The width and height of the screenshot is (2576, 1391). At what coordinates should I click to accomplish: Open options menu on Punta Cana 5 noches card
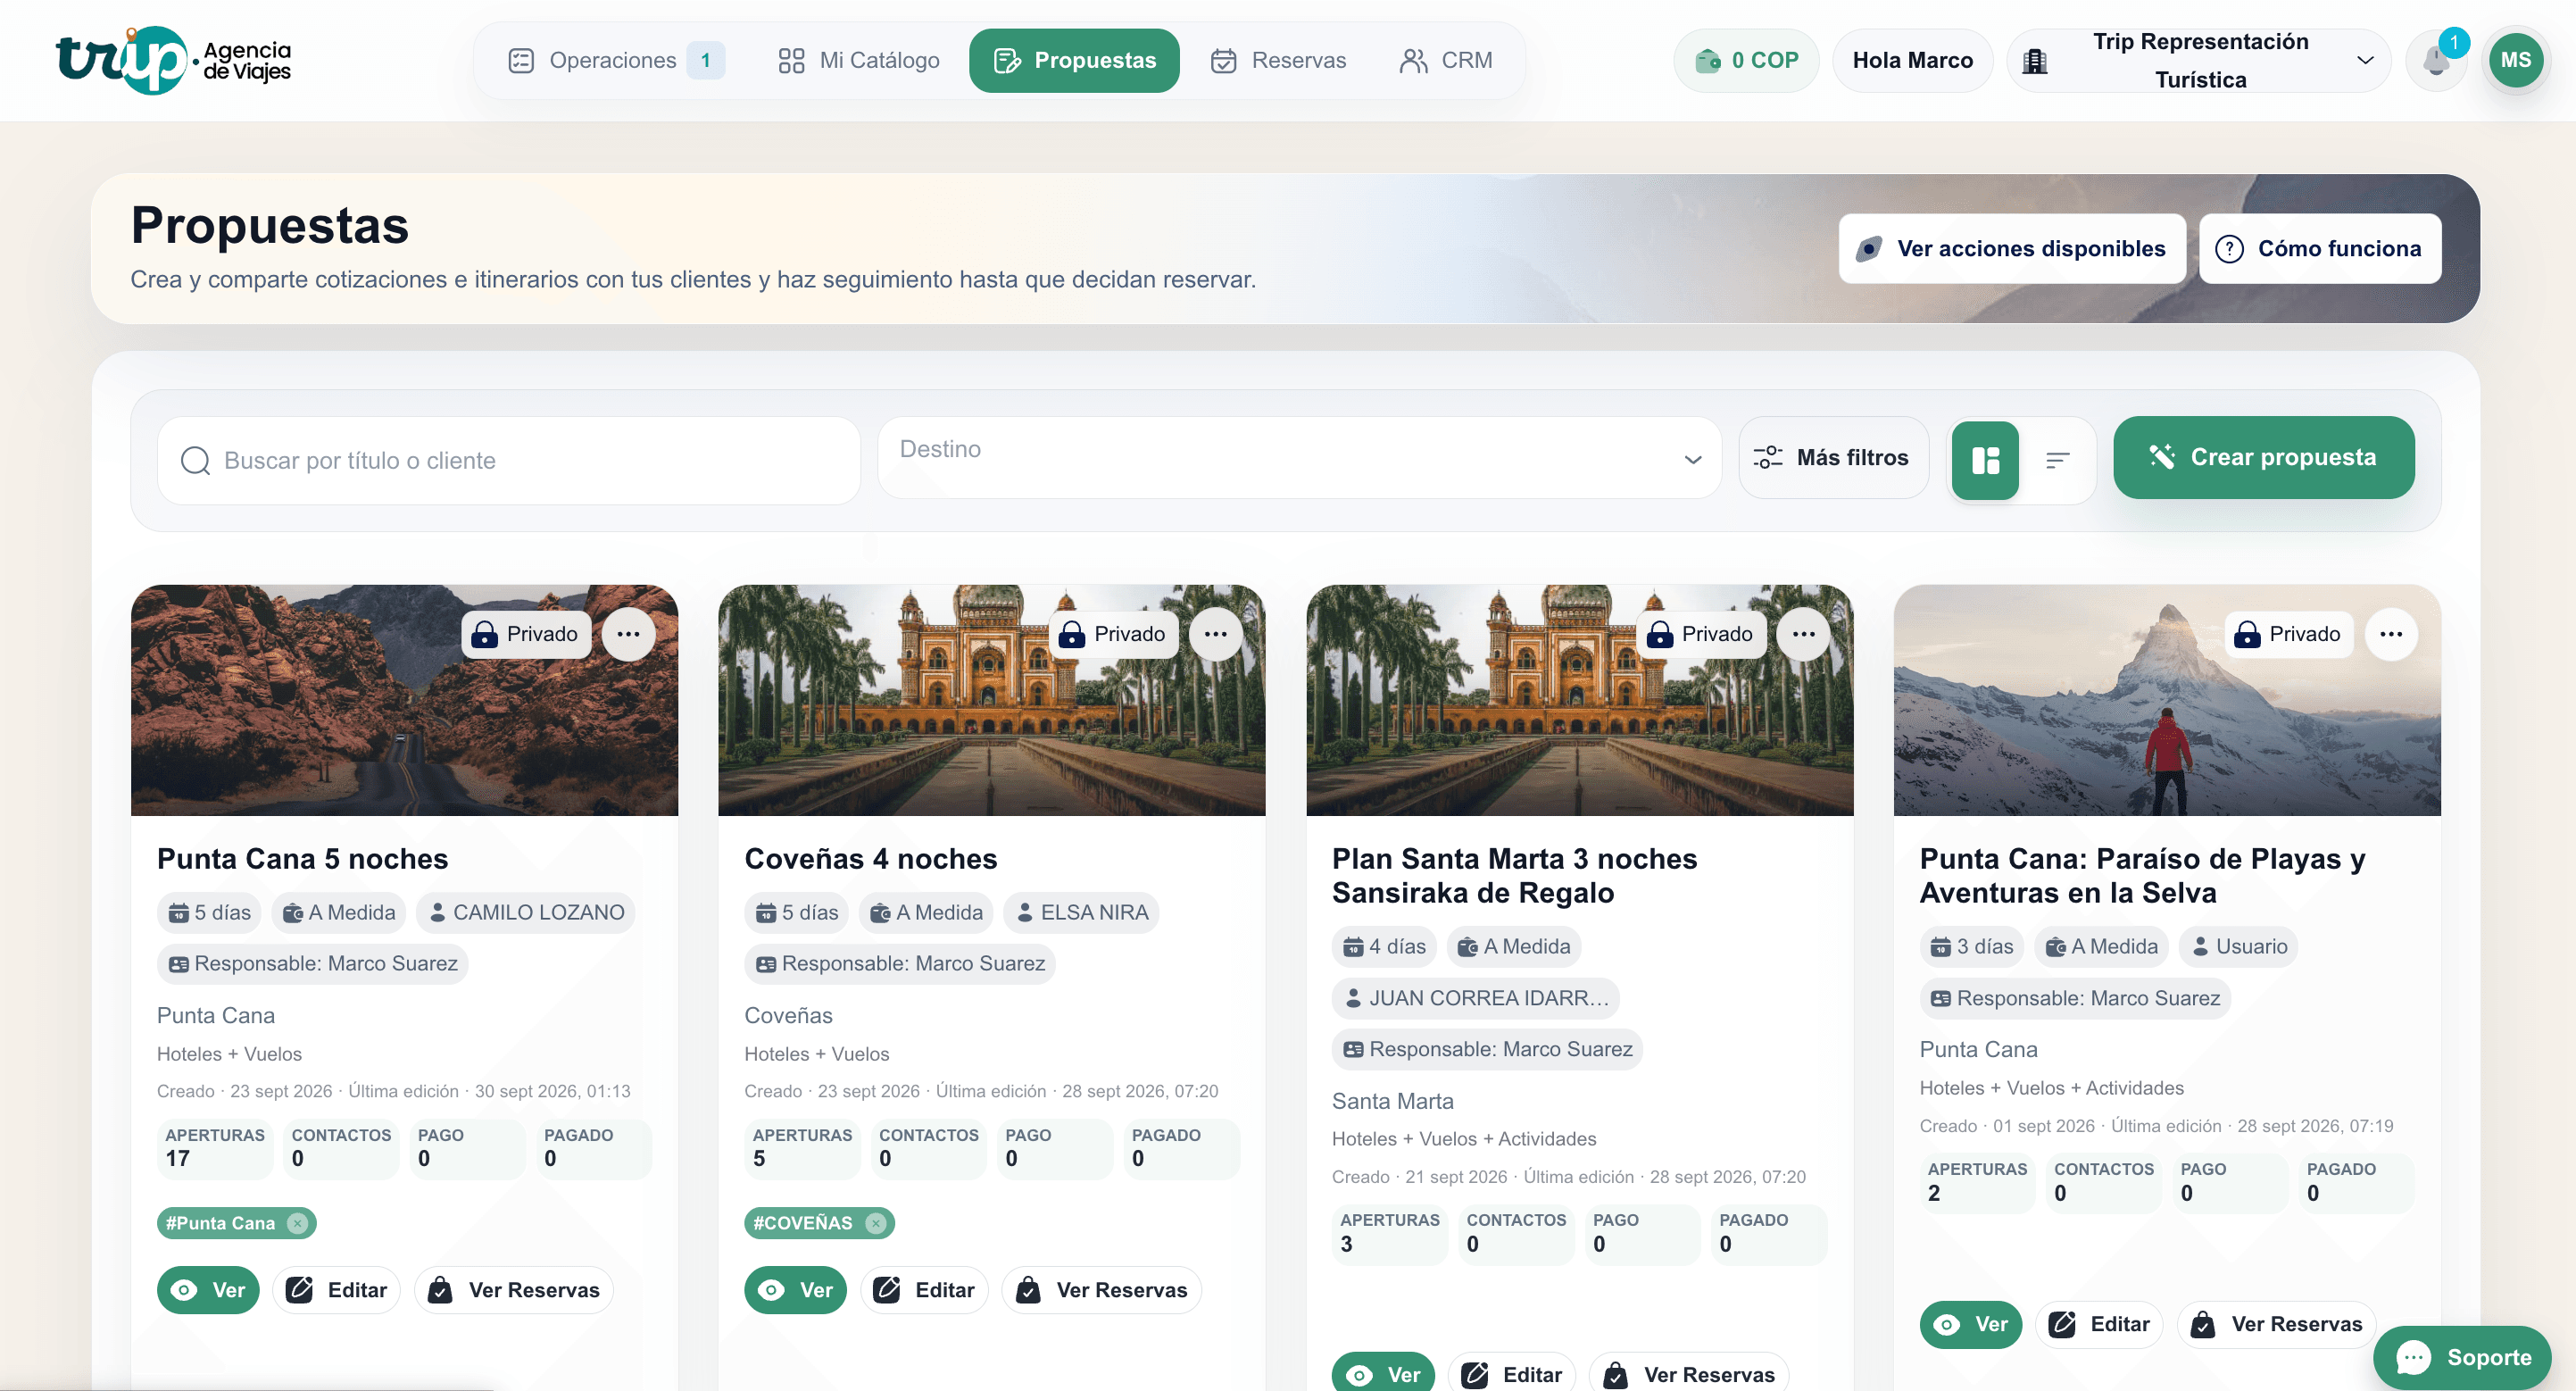628,634
